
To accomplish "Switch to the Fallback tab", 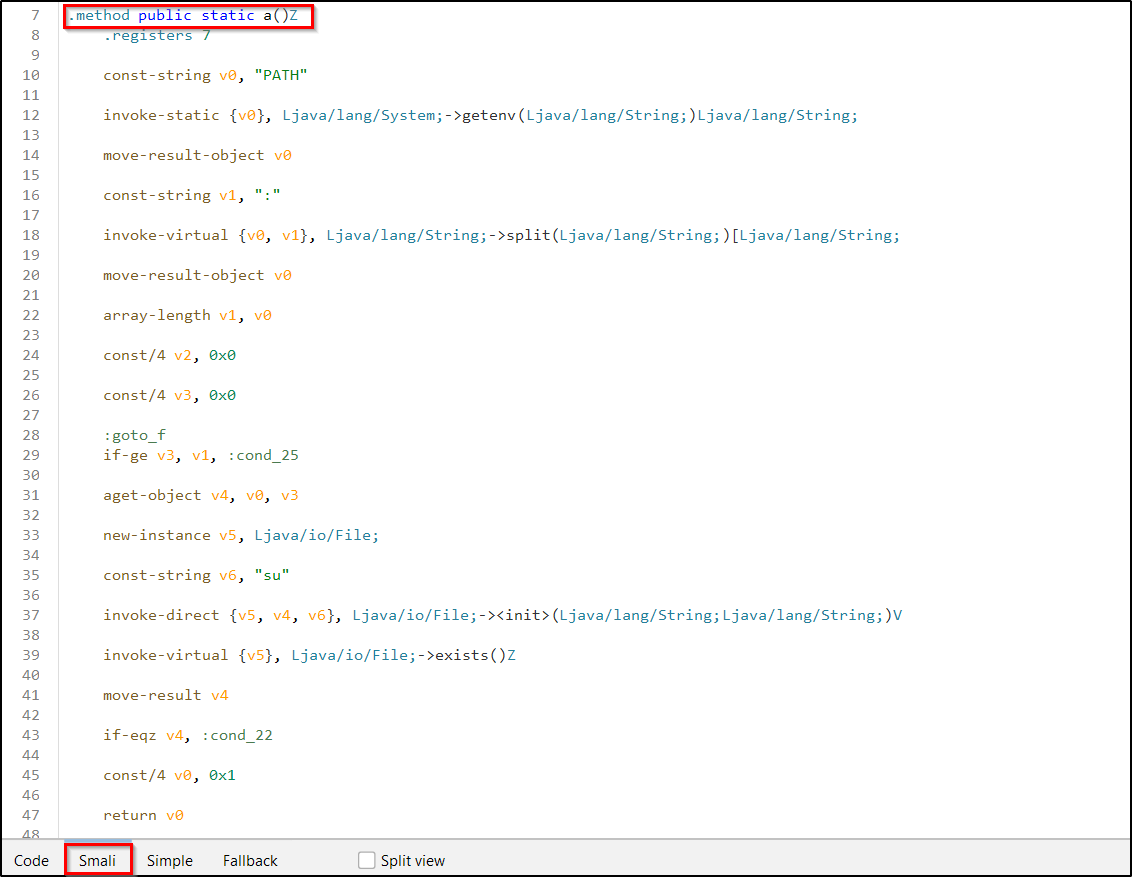I will click(250, 860).
